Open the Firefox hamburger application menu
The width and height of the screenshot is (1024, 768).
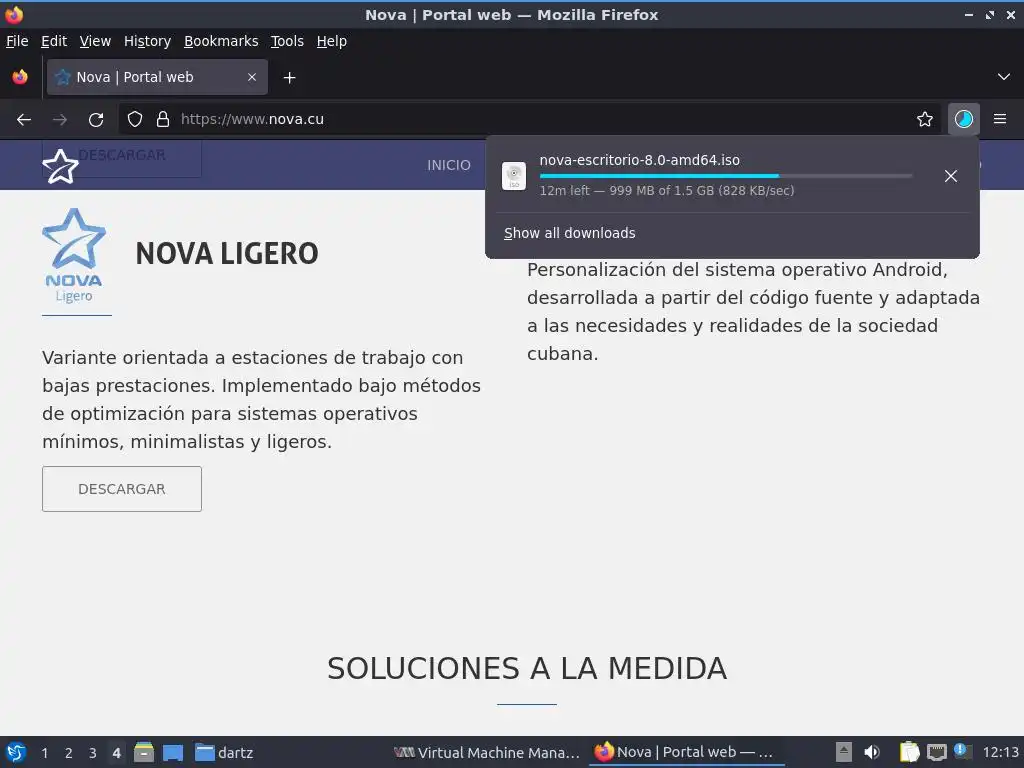click(1000, 119)
